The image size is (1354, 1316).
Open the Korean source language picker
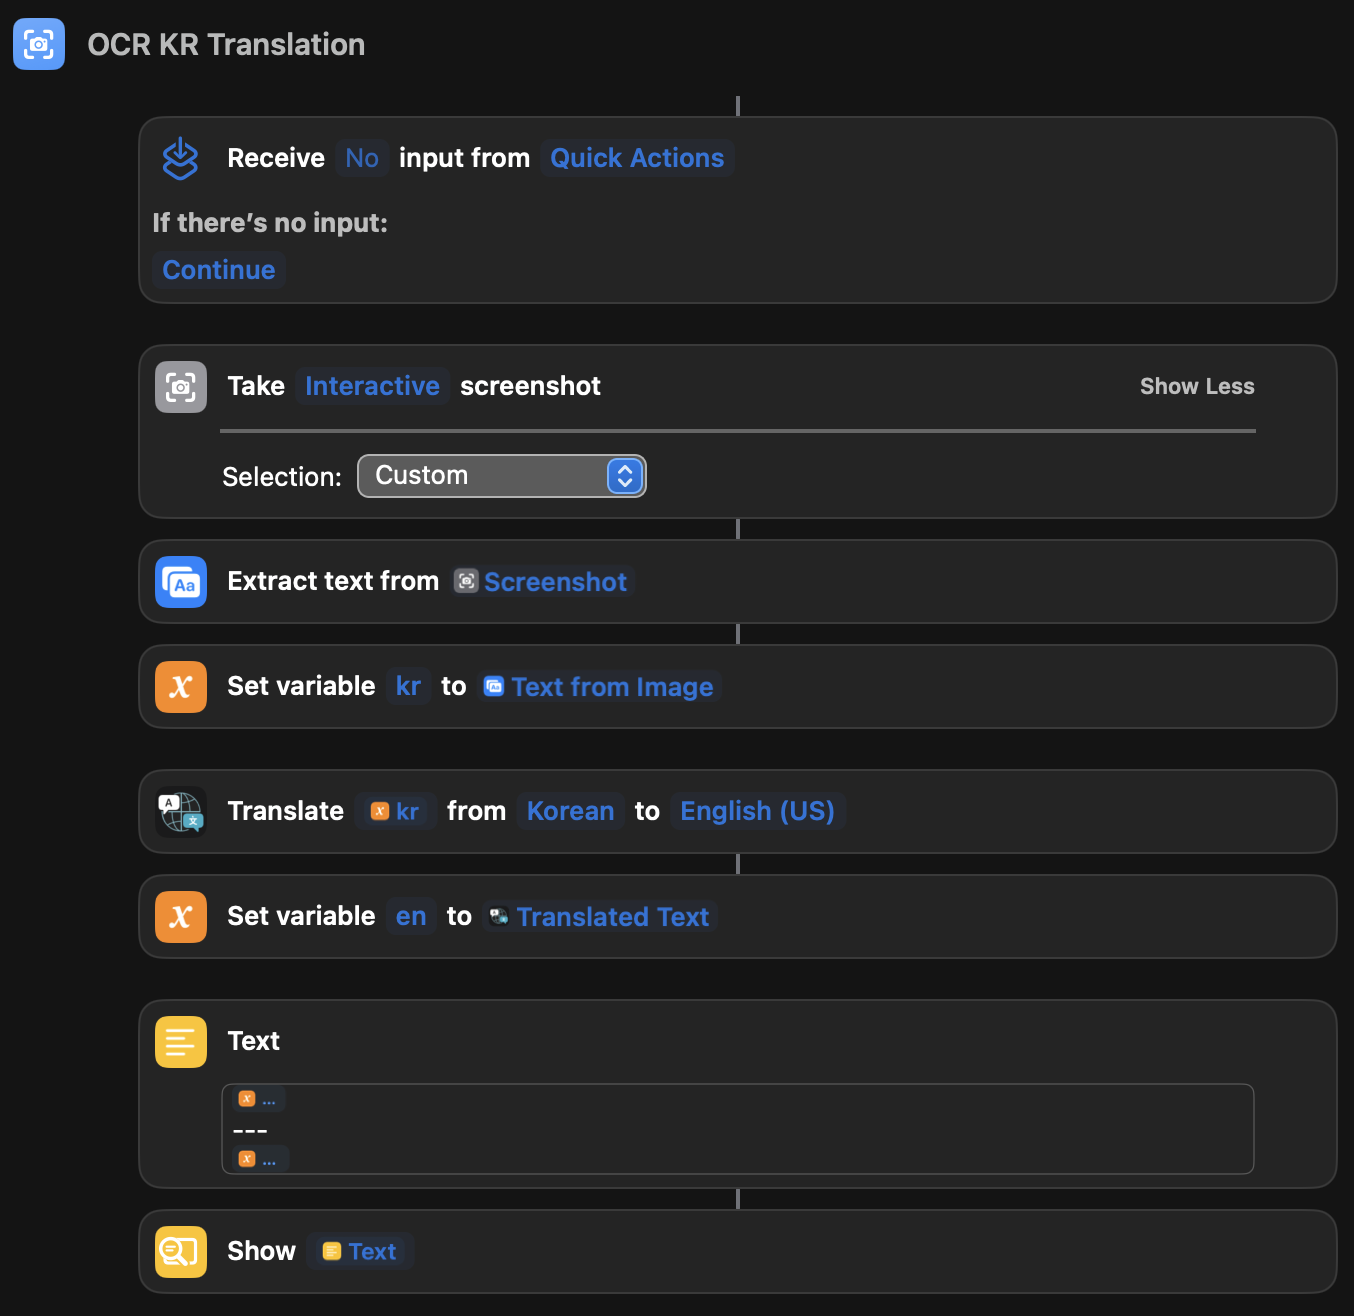point(570,811)
